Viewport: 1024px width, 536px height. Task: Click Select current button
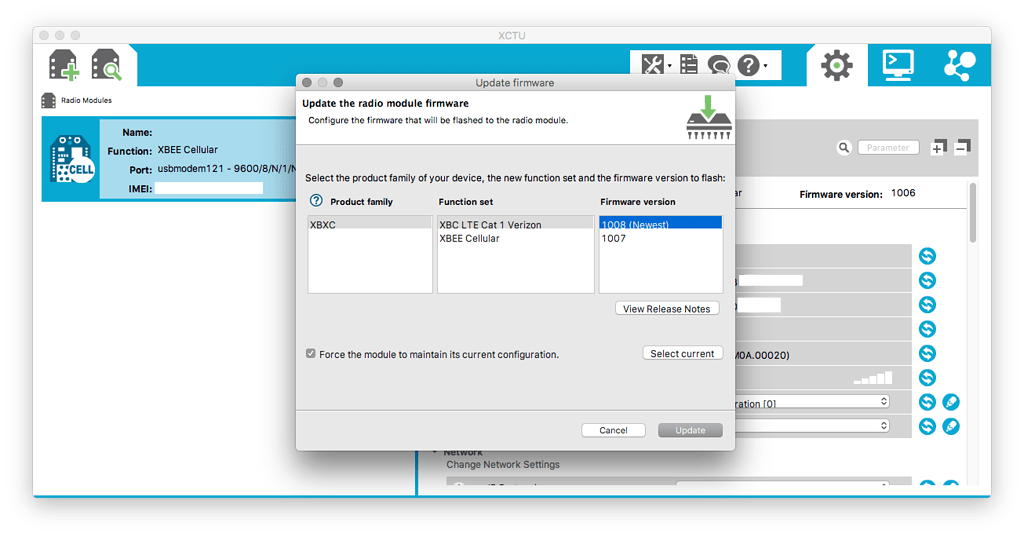(682, 353)
